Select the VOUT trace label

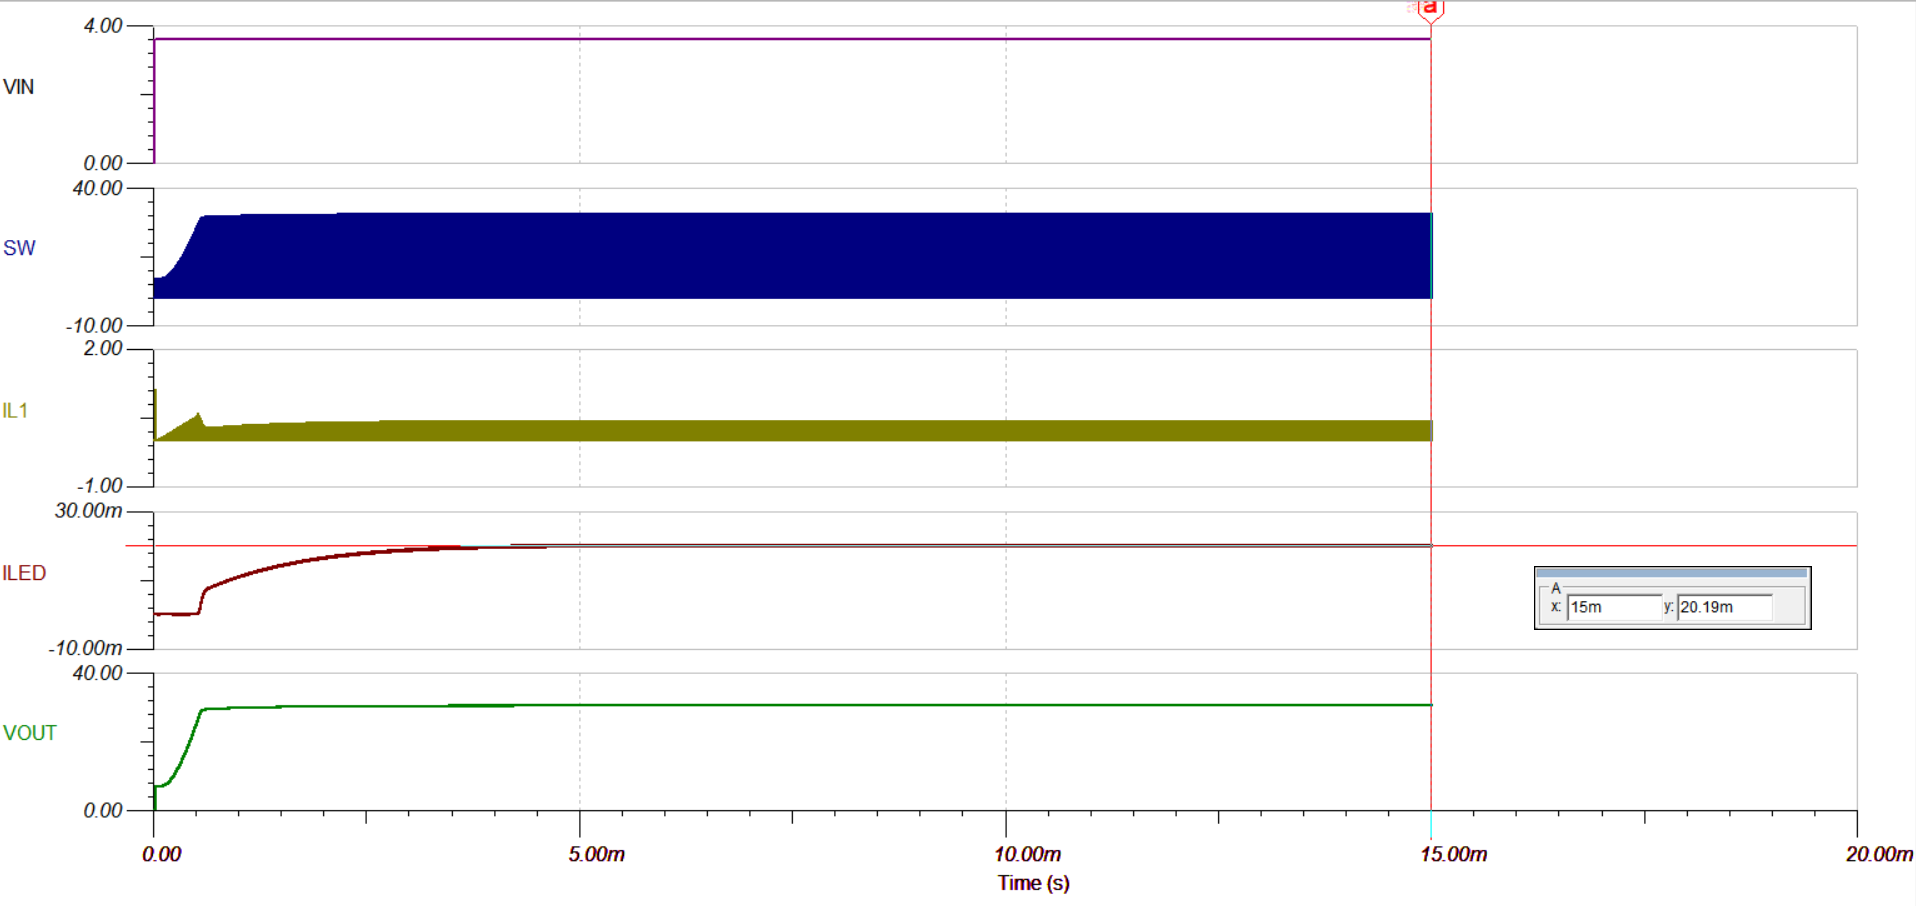30,733
